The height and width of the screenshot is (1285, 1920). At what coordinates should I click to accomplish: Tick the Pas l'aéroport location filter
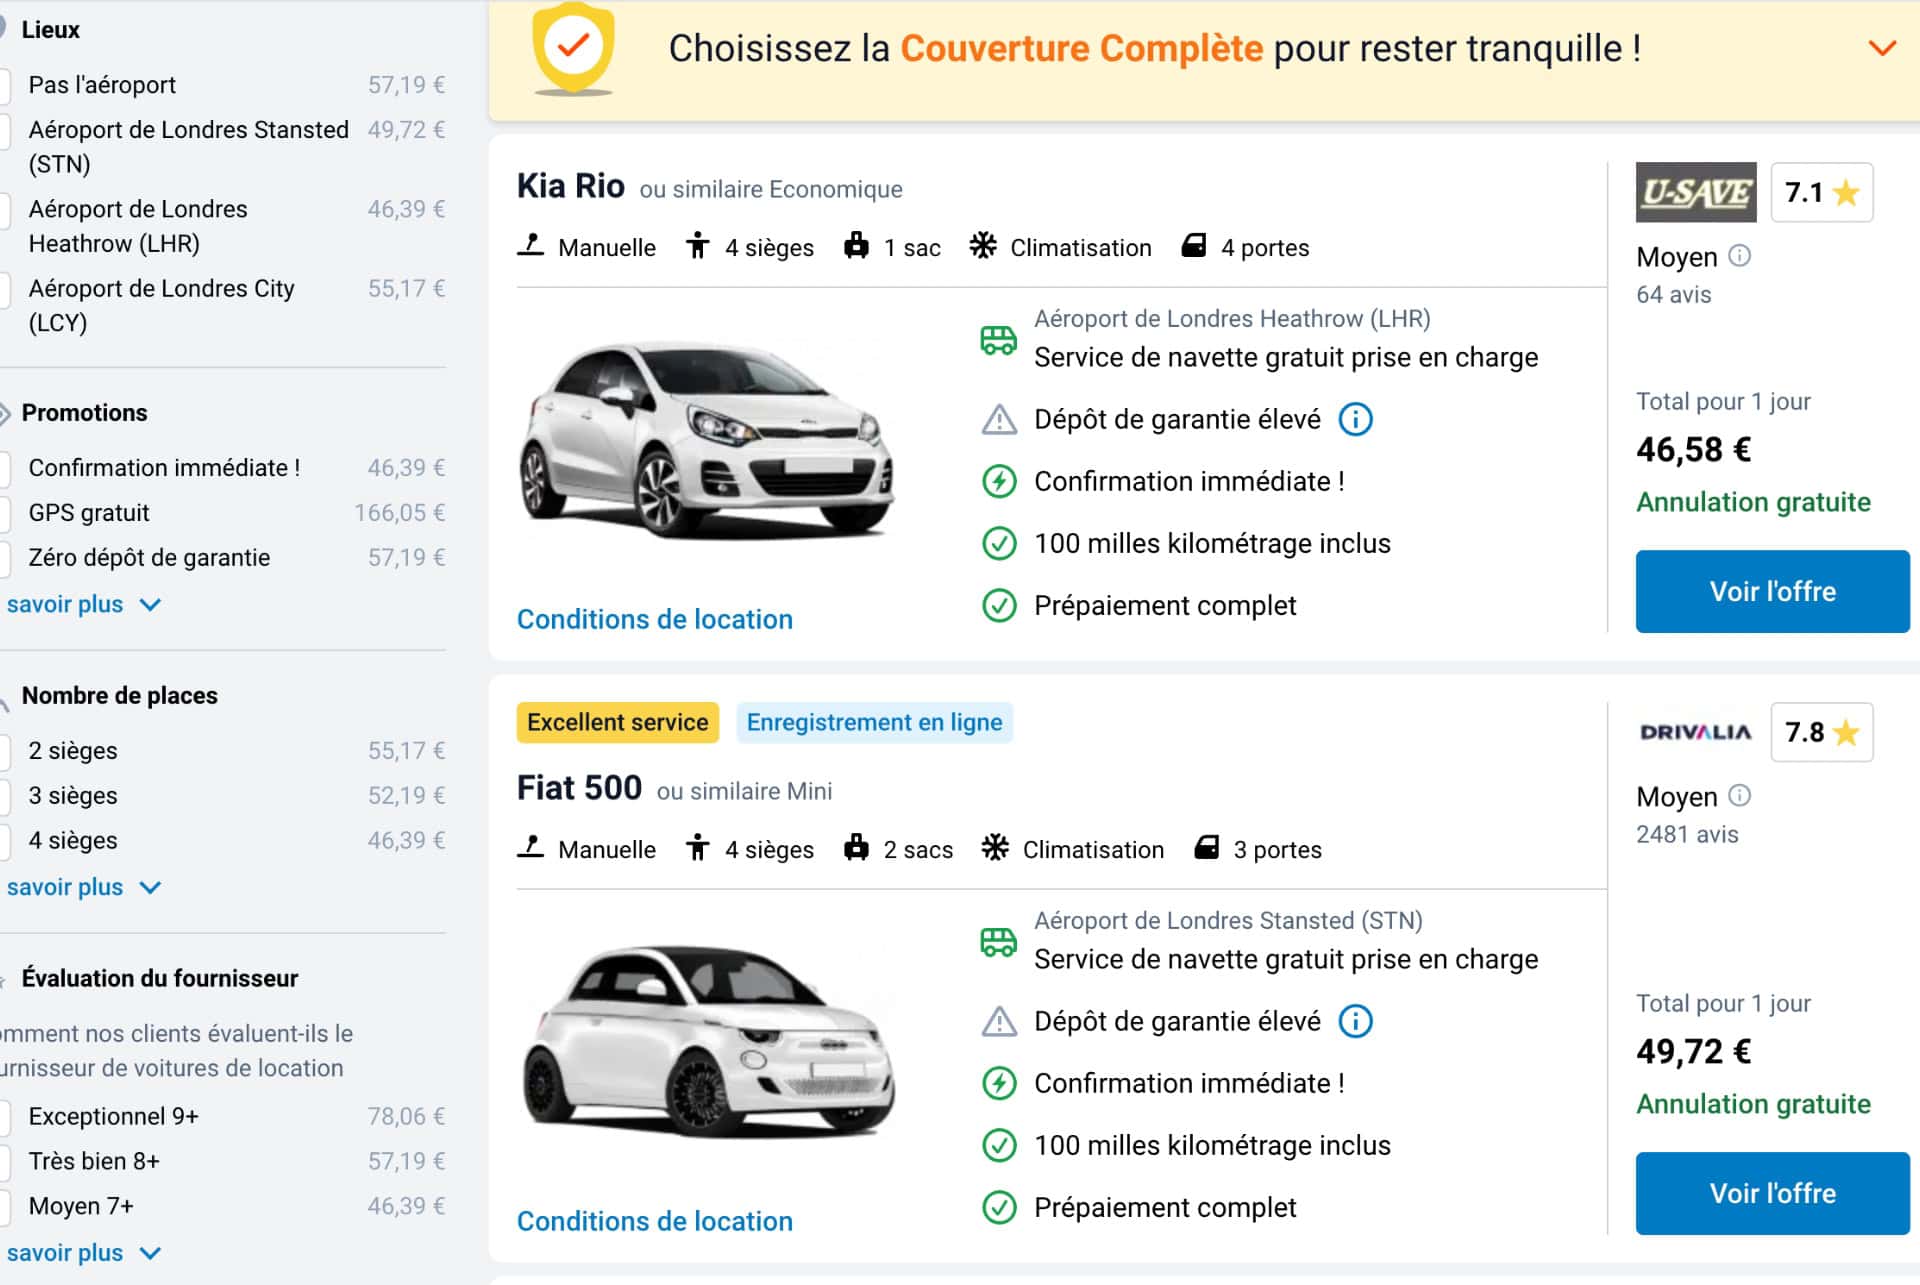point(4,85)
